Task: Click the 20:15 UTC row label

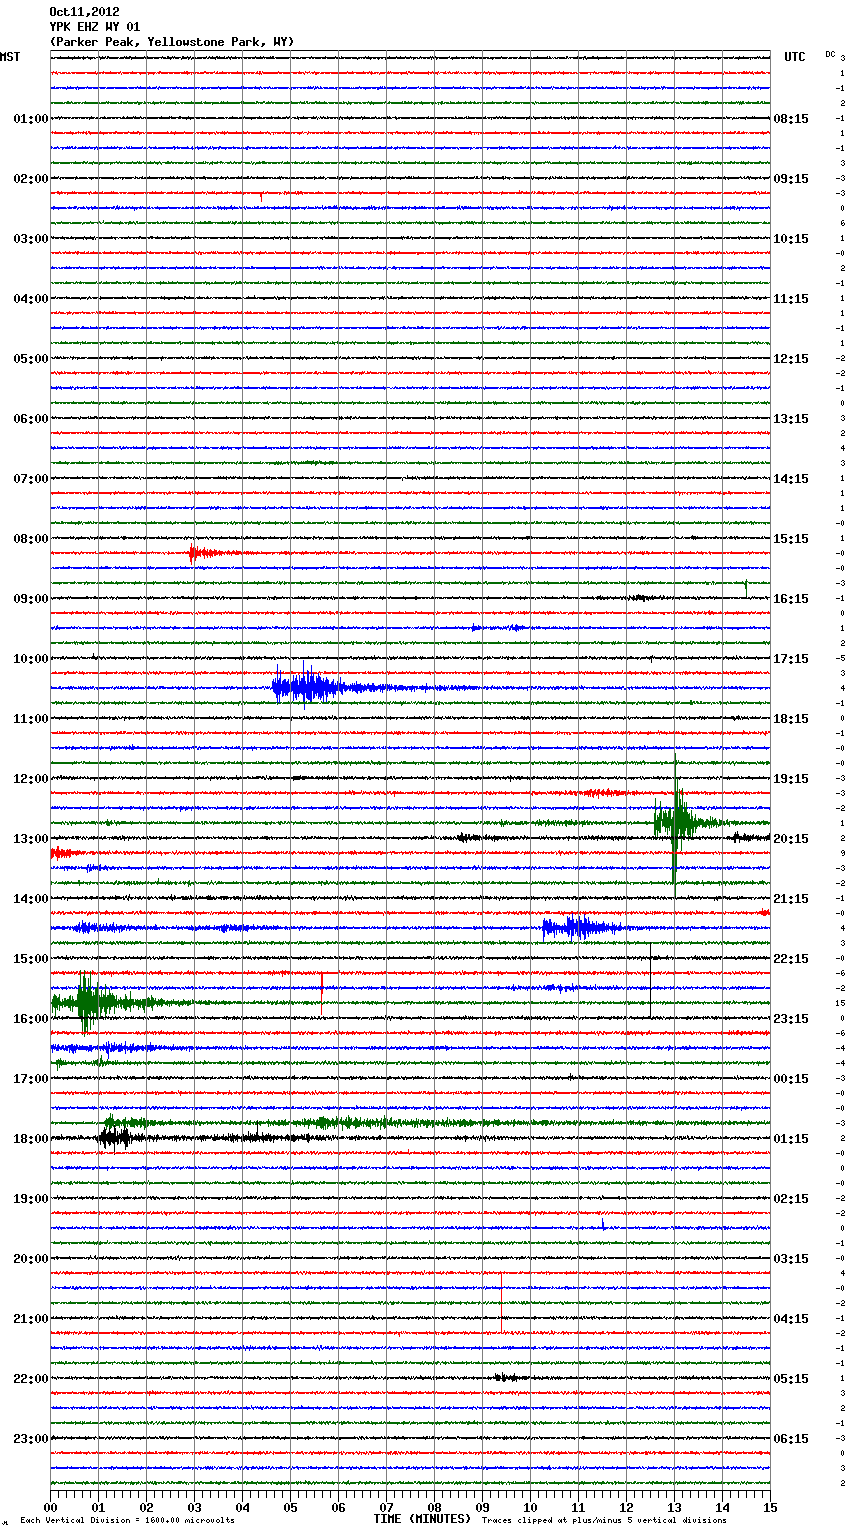Action: (791, 839)
